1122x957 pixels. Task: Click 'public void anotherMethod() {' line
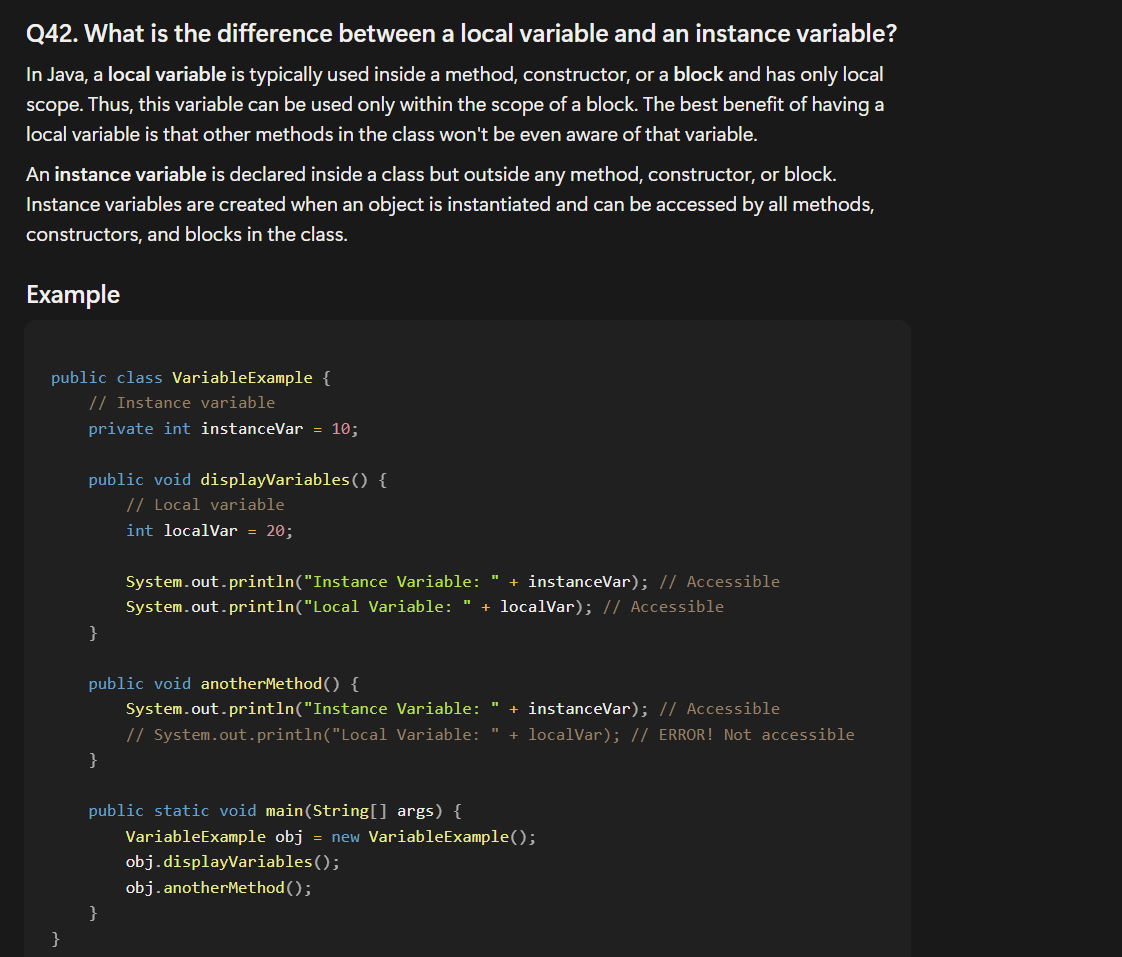coord(224,684)
